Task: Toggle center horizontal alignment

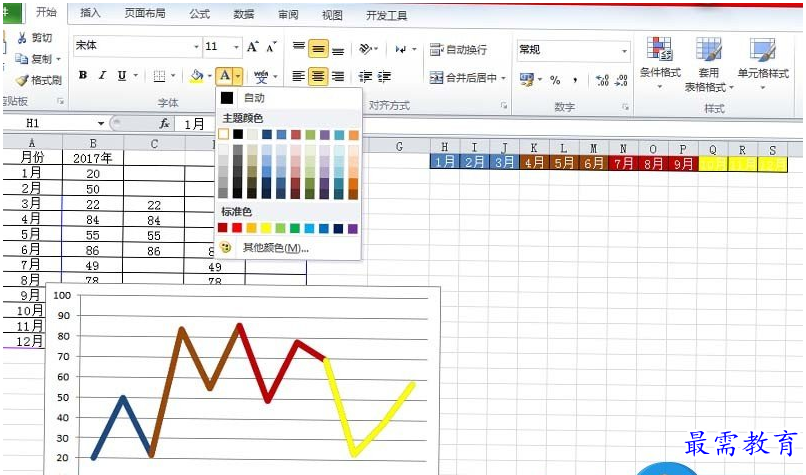Action: pyautogui.click(x=318, y=77)
